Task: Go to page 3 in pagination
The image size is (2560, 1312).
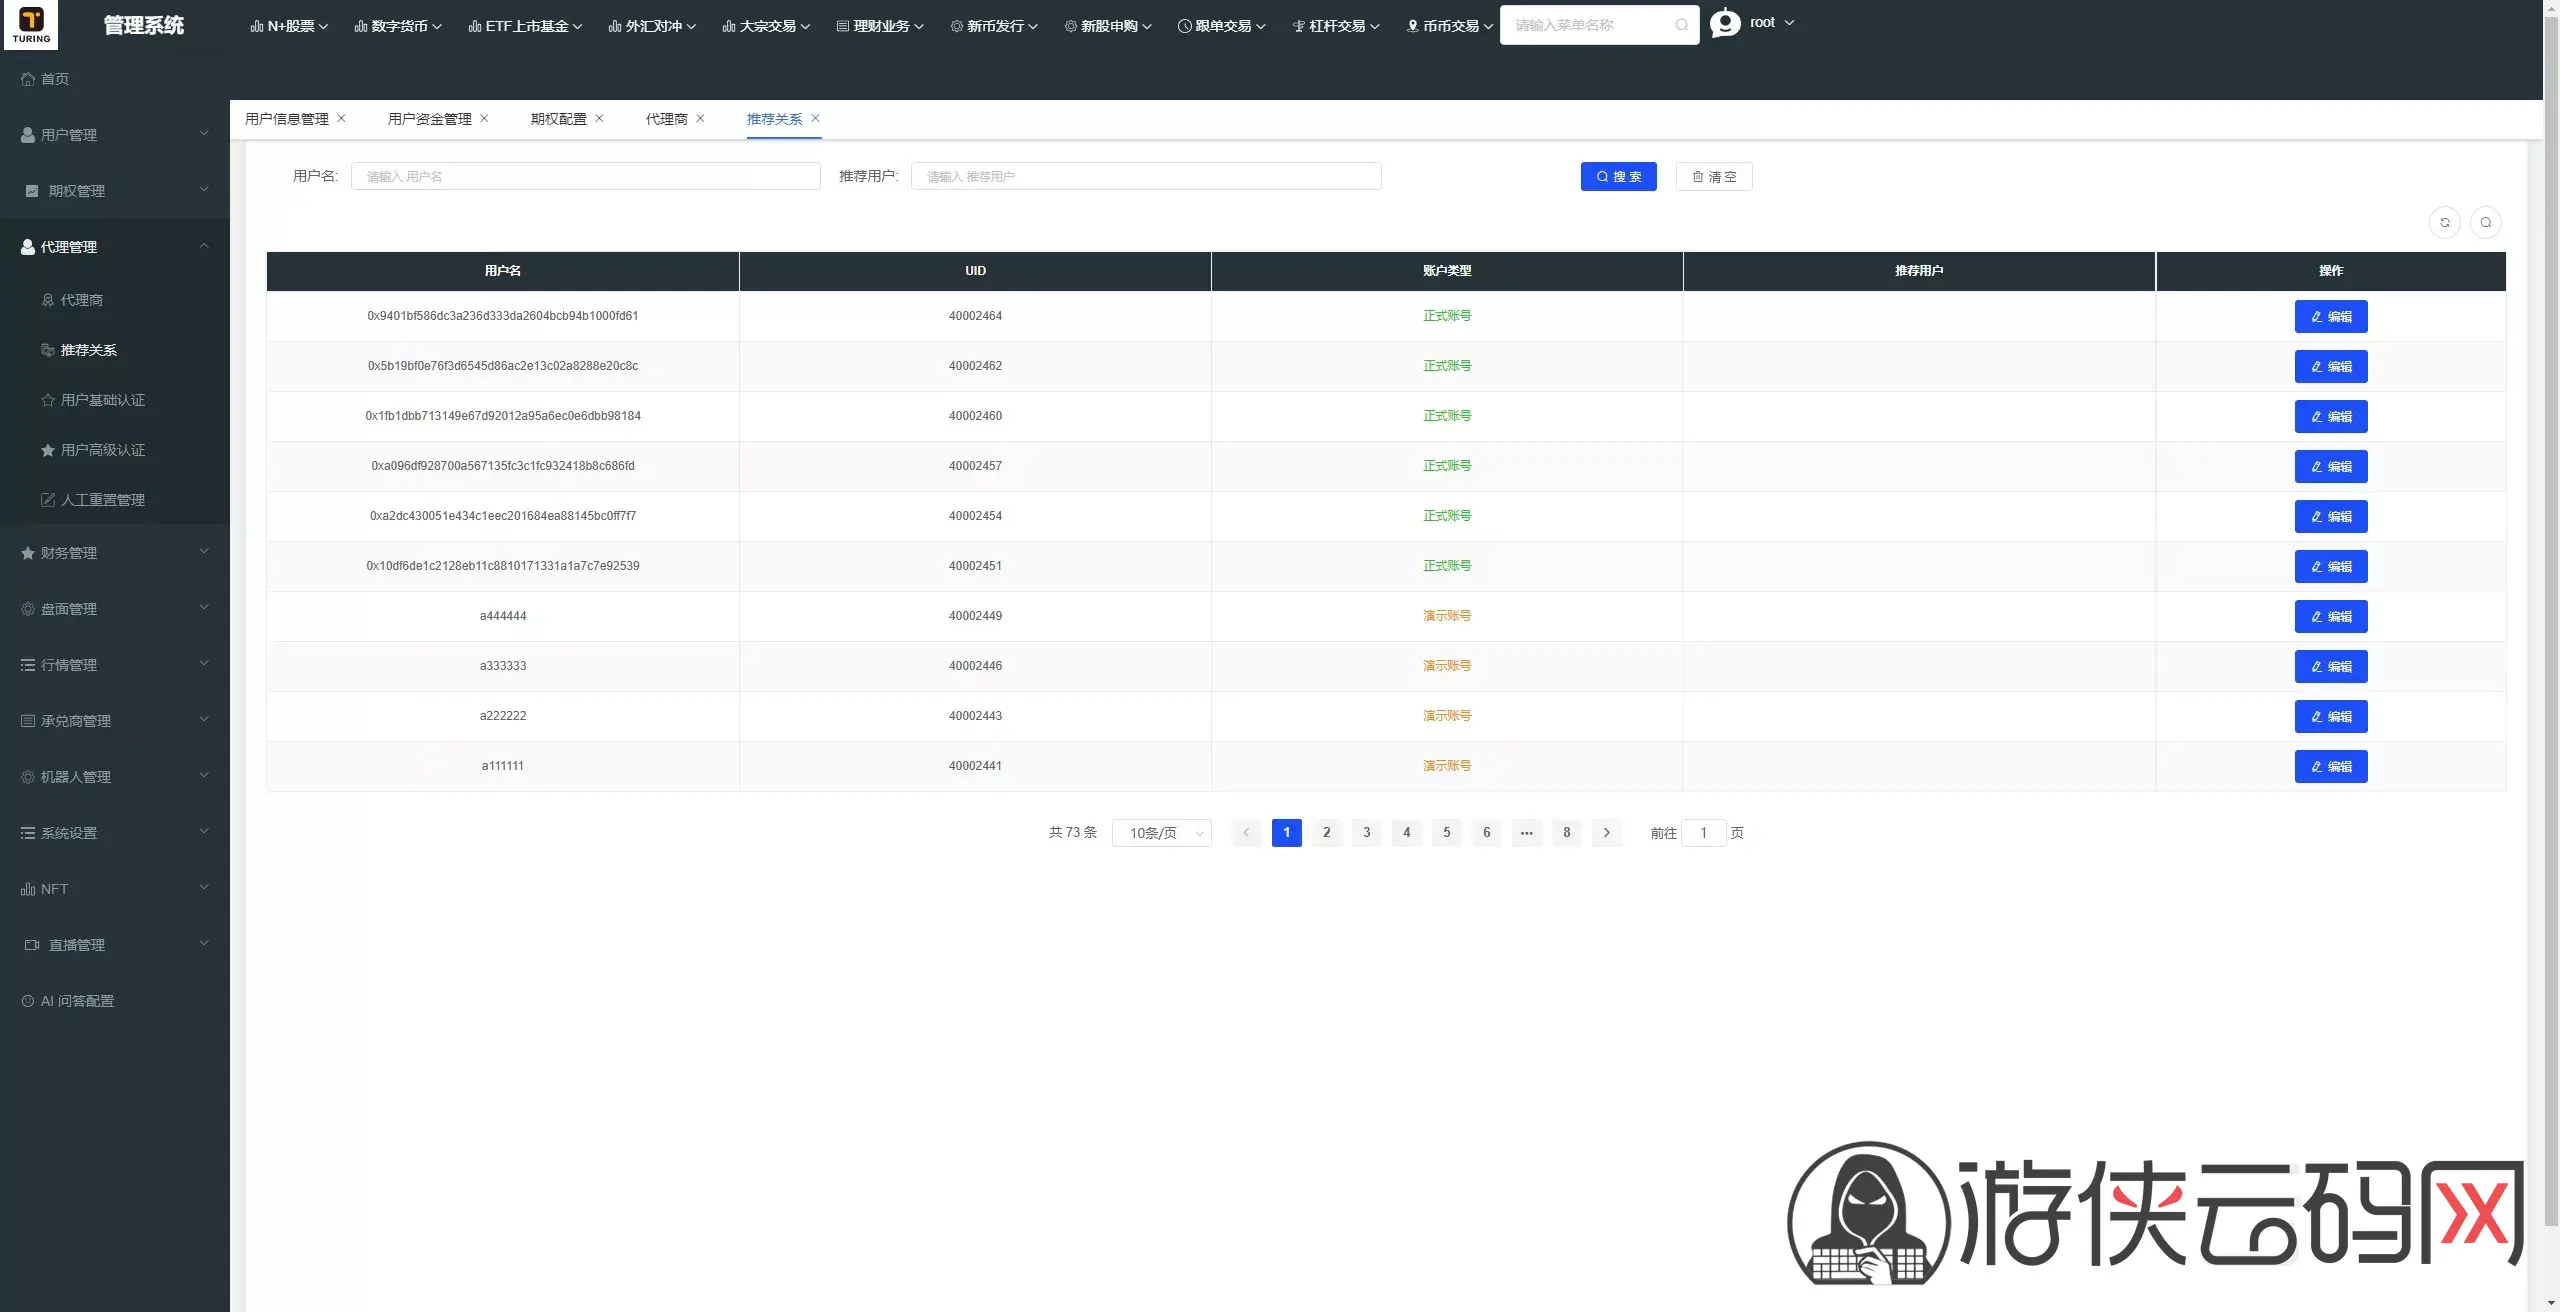Action: point(1366,832)
